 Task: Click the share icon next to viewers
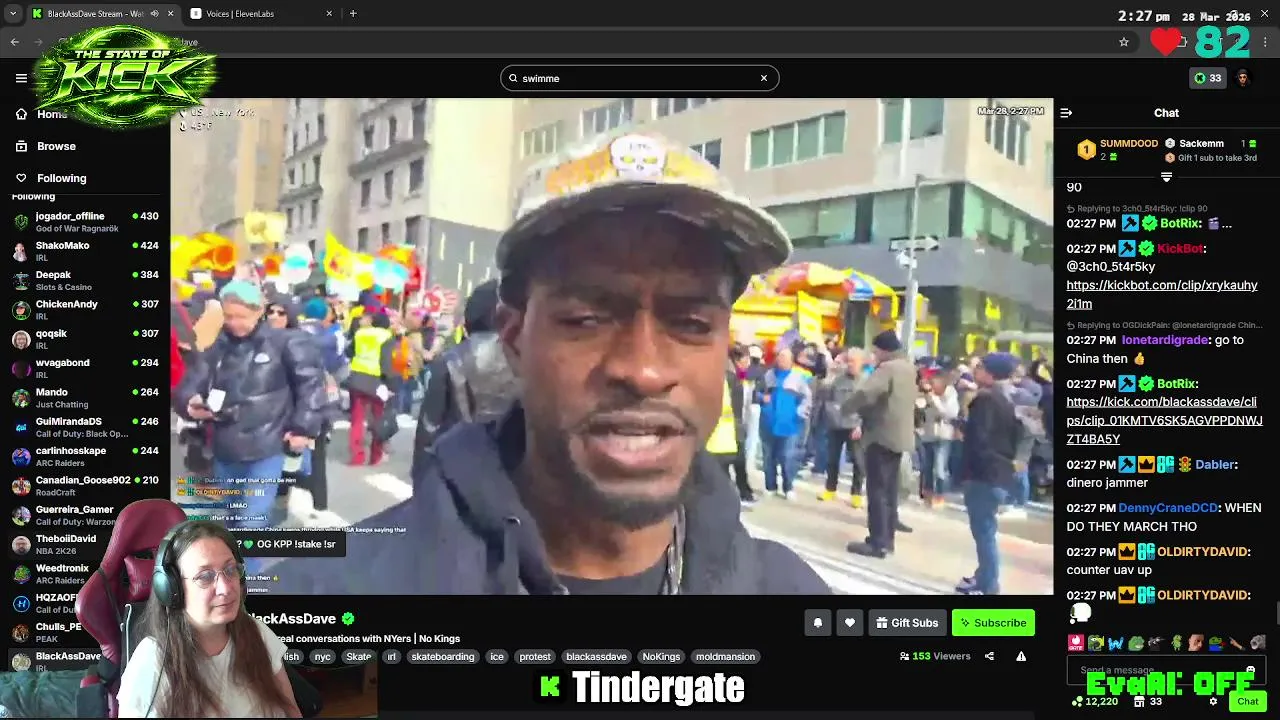(989, 656)
